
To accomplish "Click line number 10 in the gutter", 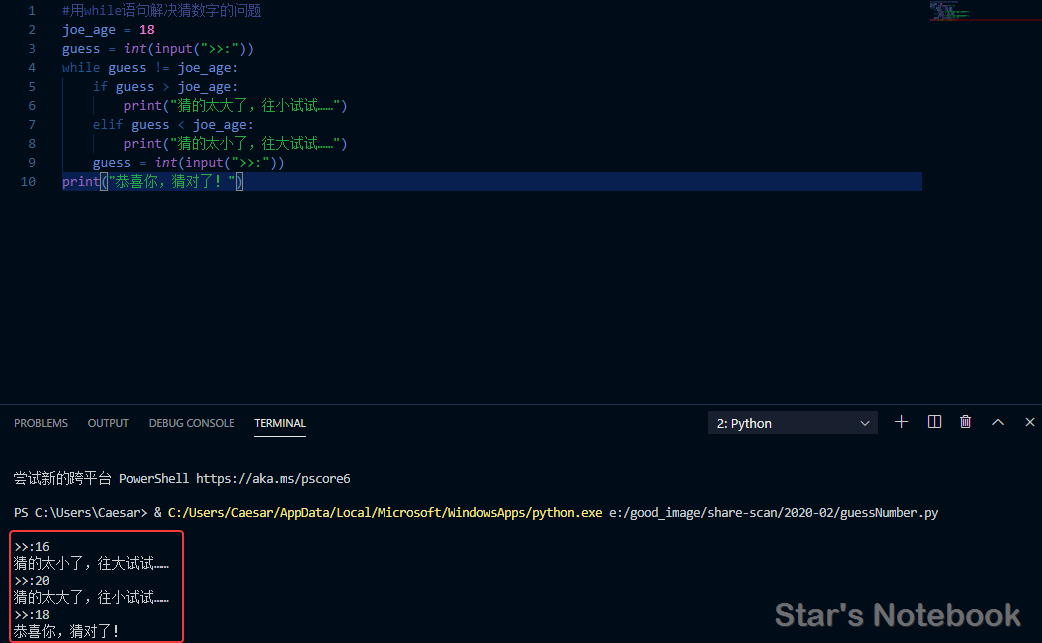I will click(28, 181).
